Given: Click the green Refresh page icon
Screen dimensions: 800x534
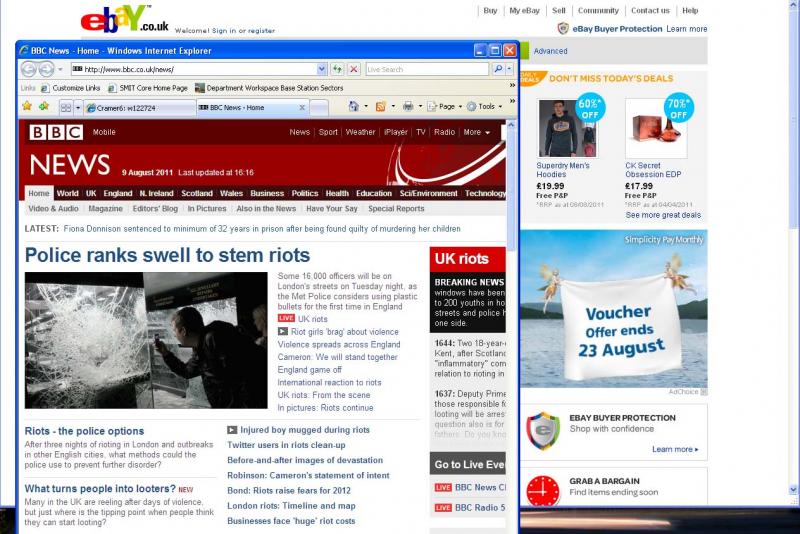Looking at the screenshot, I should tap(337, 69).
